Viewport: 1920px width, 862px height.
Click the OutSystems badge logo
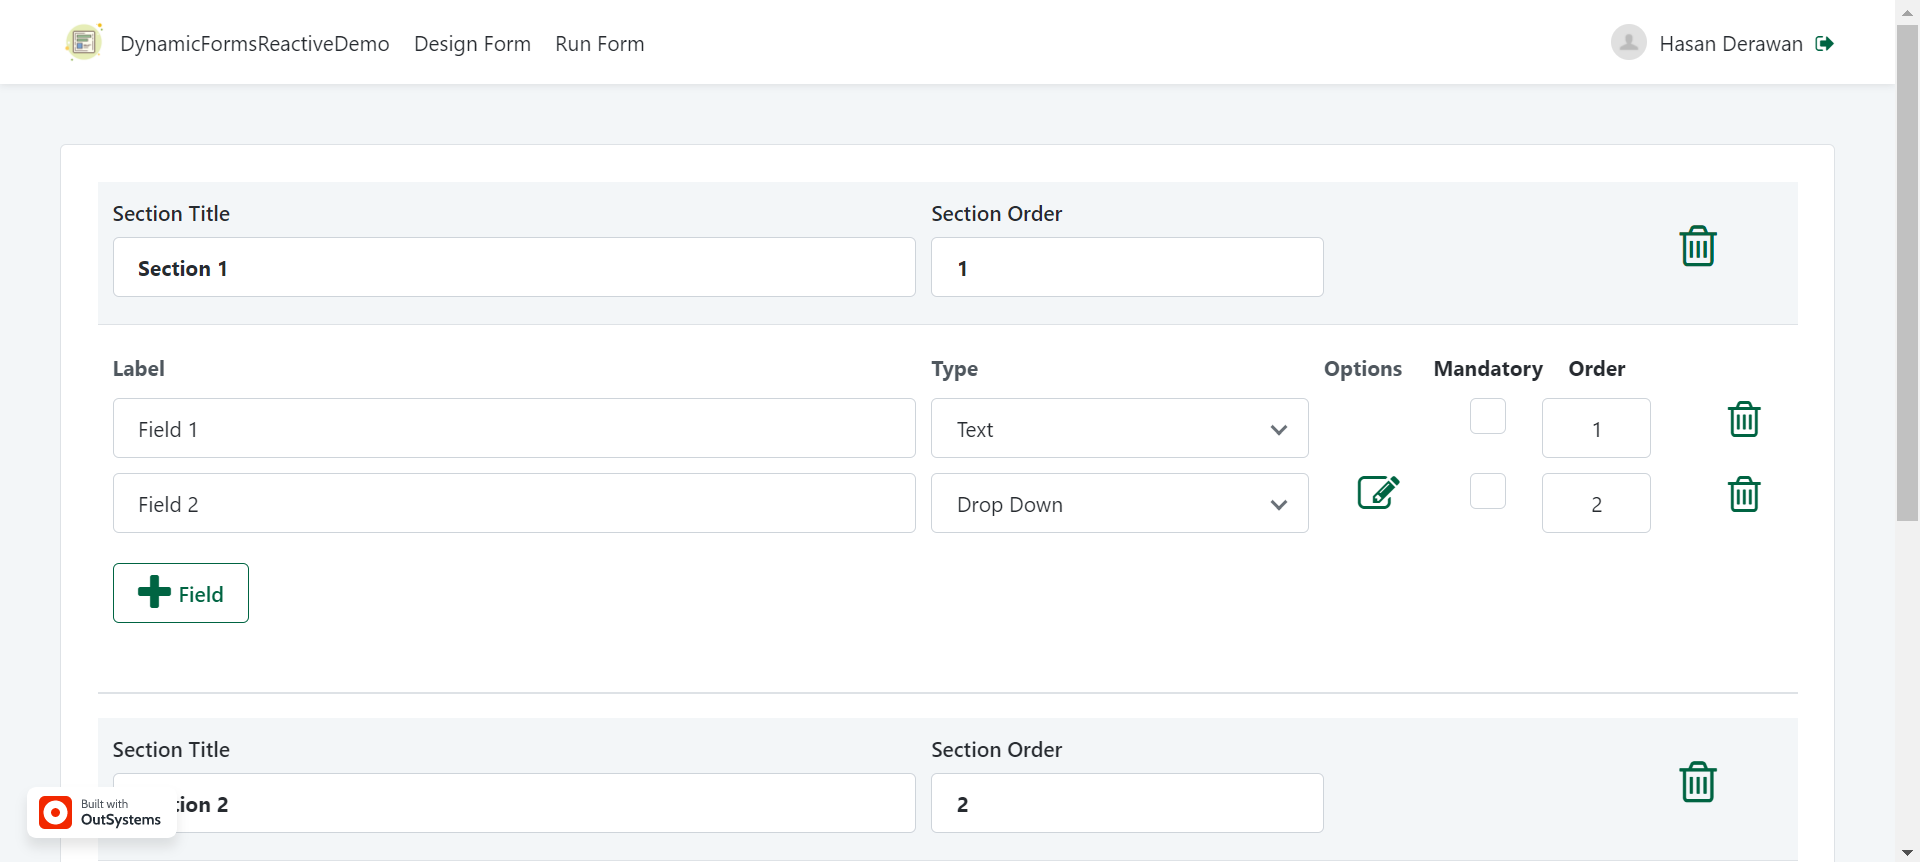pos(56,812)
